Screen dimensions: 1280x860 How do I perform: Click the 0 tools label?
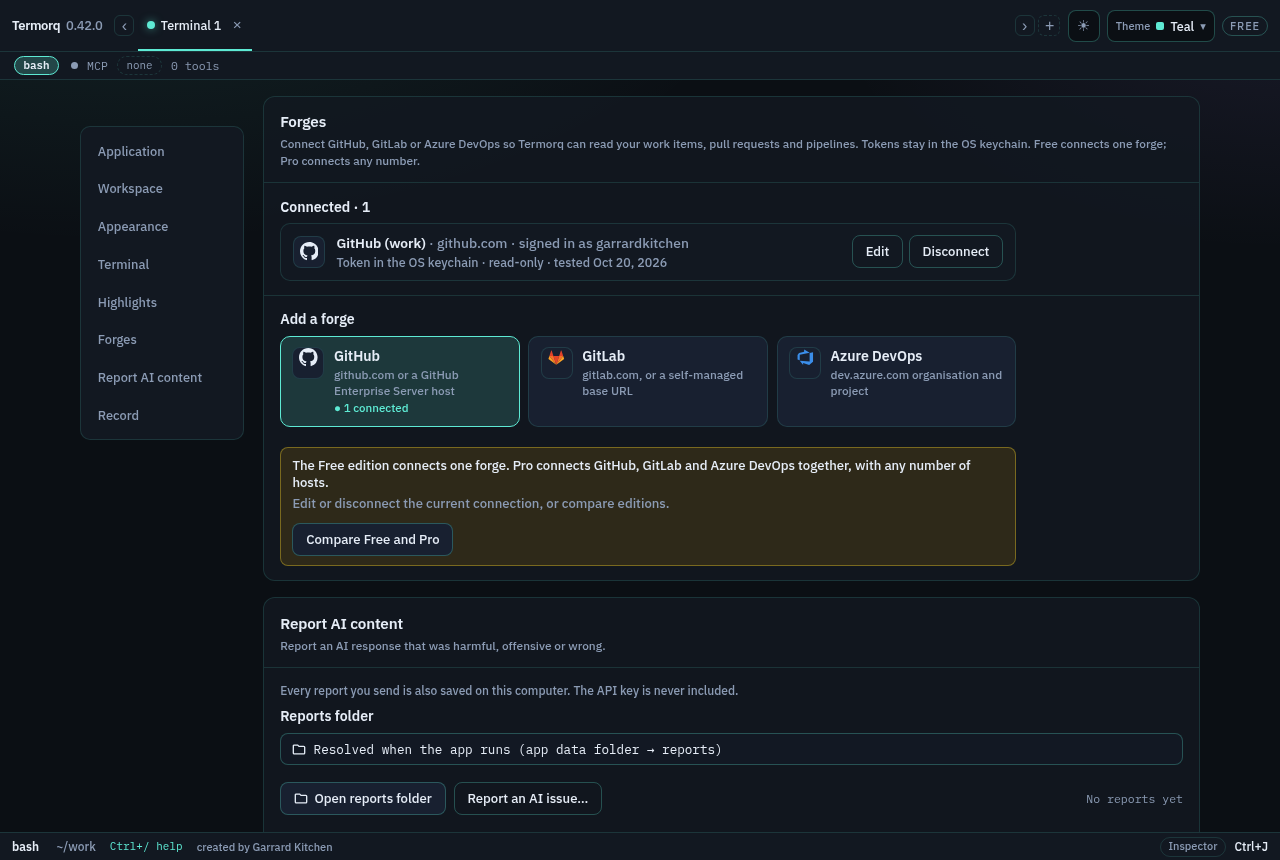pyautogui.click(x=195, y=66)
